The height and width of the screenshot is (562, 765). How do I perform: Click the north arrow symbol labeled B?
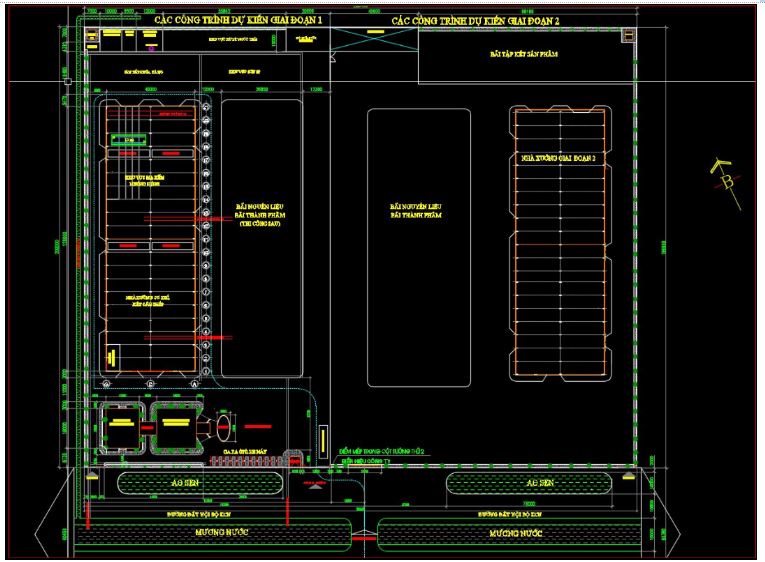tap(726, 183)
